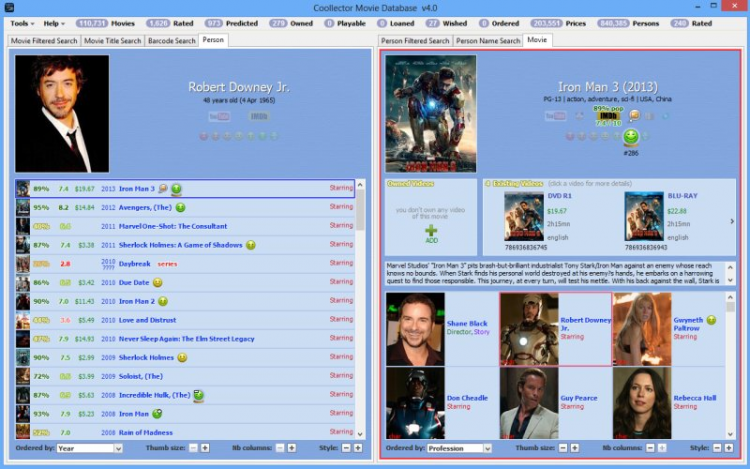Open Marvel One-Shot: The Consultant movie

173,226
